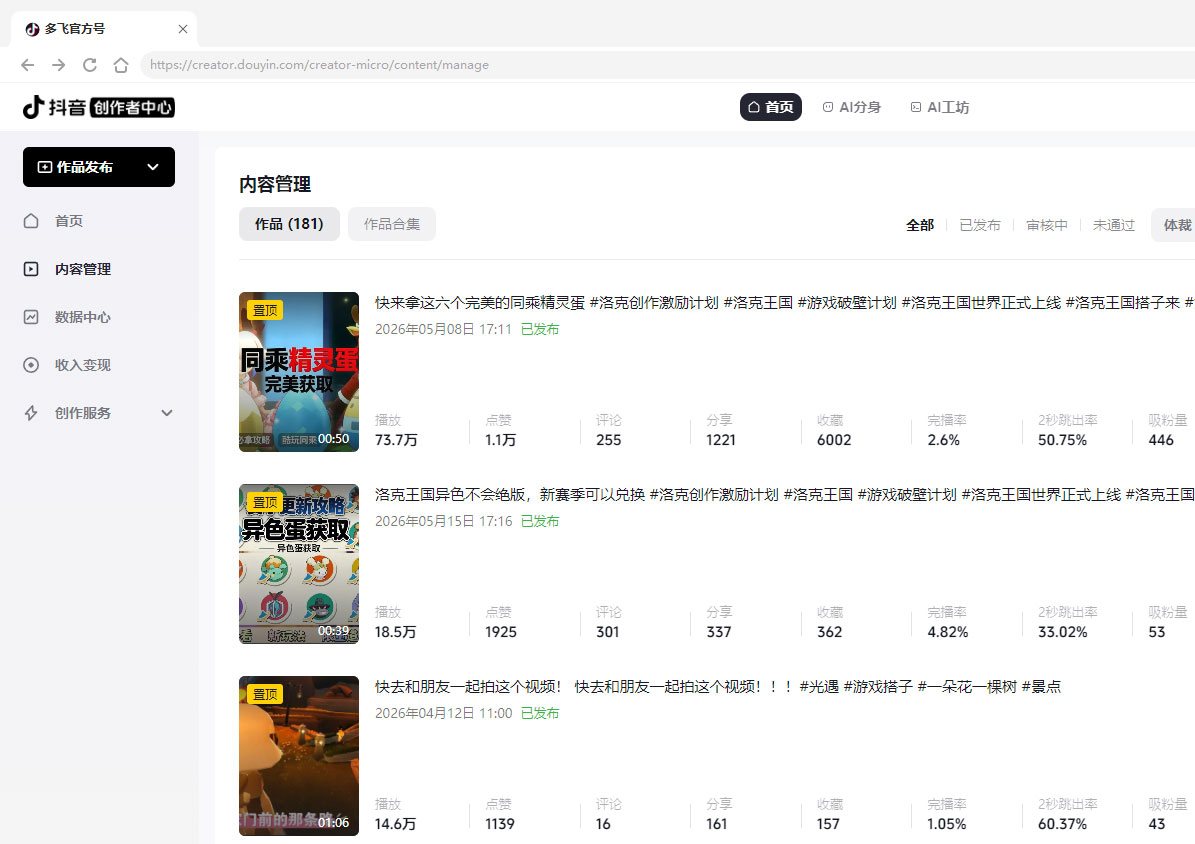The height and width of the screenshot is (844, 1195).
Task: Switch to the 作品合集 tab
Action: point(392,224)
